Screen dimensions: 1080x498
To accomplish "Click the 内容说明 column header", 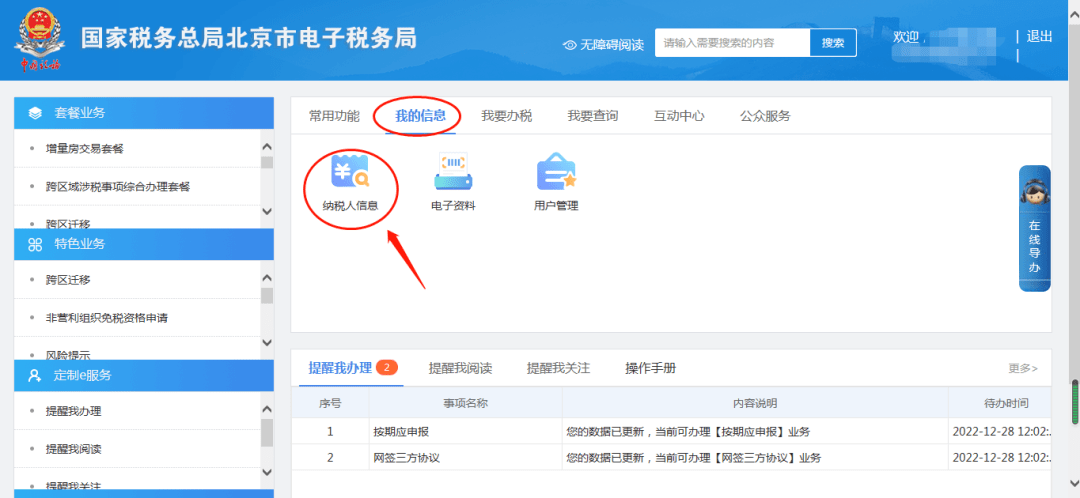I will click(x=755, y=403).
